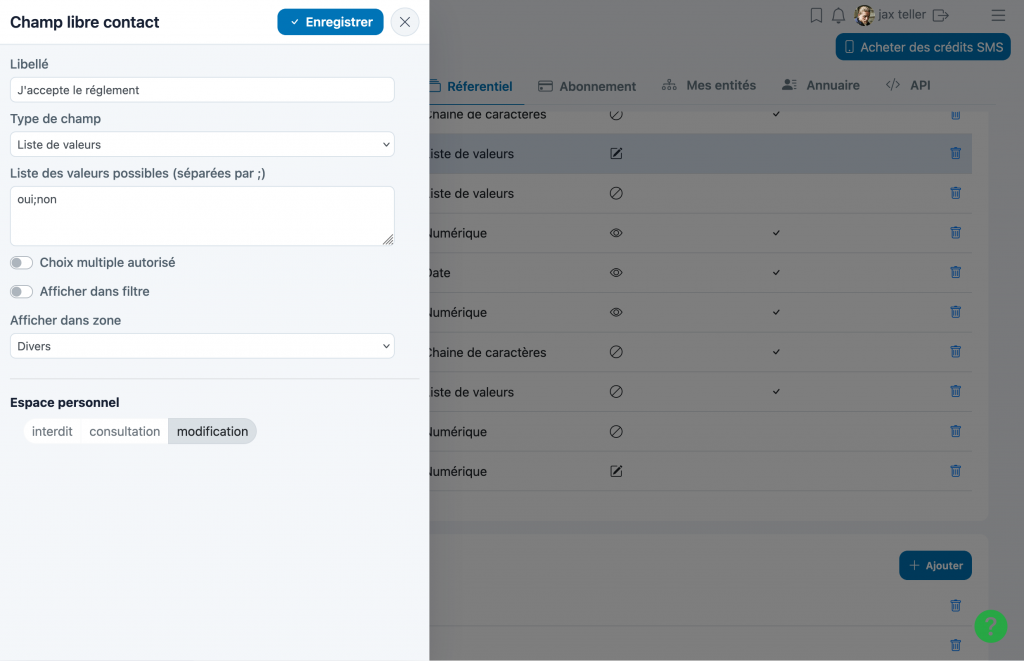Edit the Libellé text field
The height and width of the screenshot is (661, 1024).
point(202,90)
